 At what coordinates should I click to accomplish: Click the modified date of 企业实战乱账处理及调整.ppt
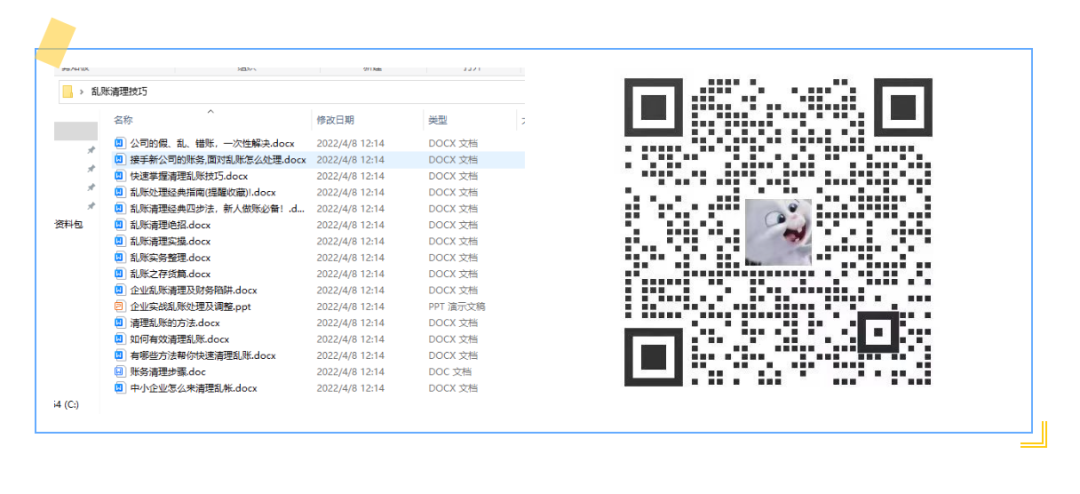tap(350, 307)
